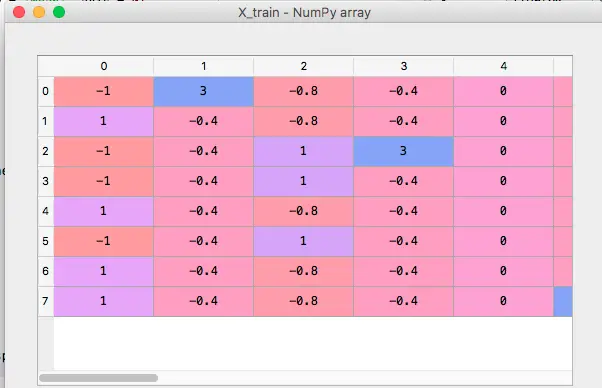Select column header 1

point(203,66)
